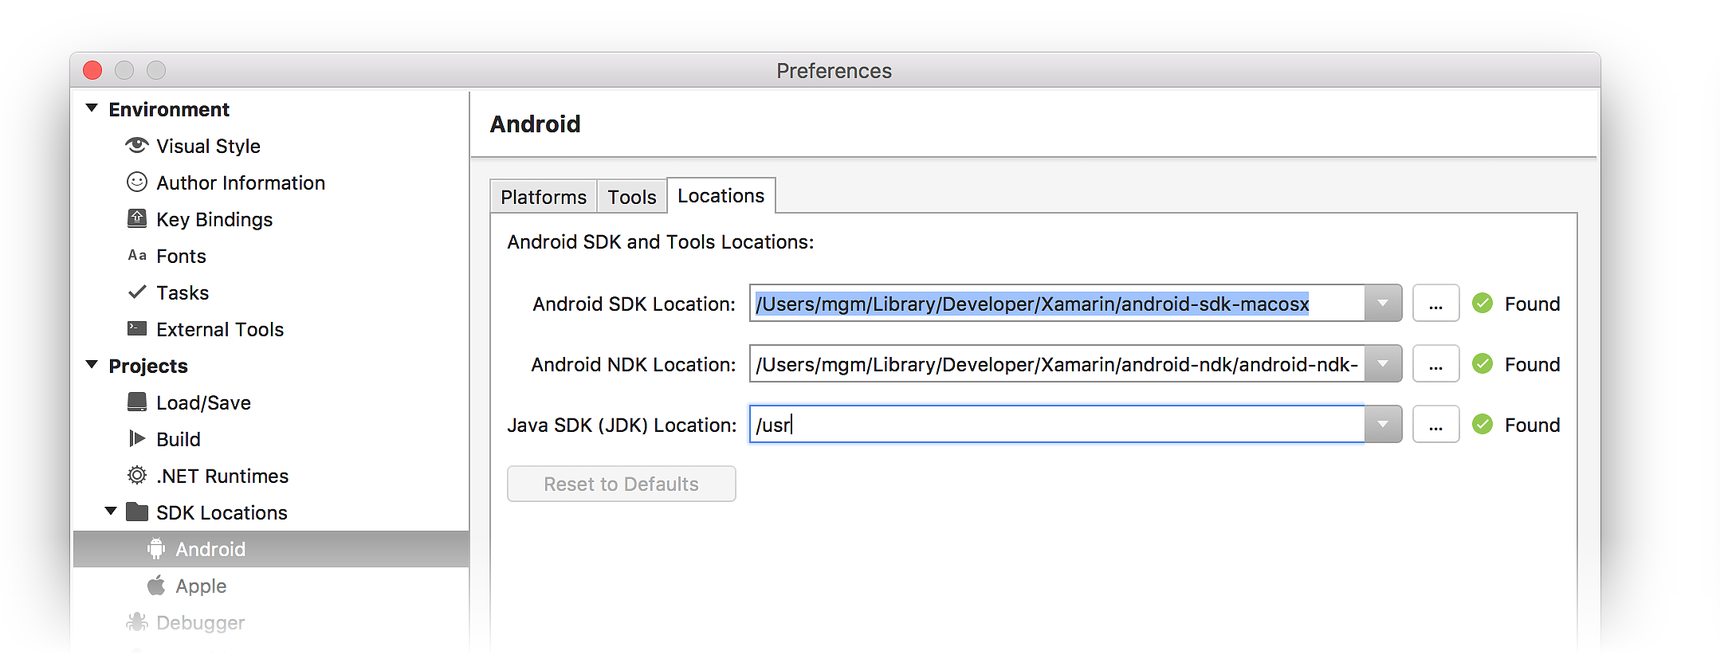Select the Debugger bug icon
The width and height of the screenshot is (1720, 655).
(137, 622)
